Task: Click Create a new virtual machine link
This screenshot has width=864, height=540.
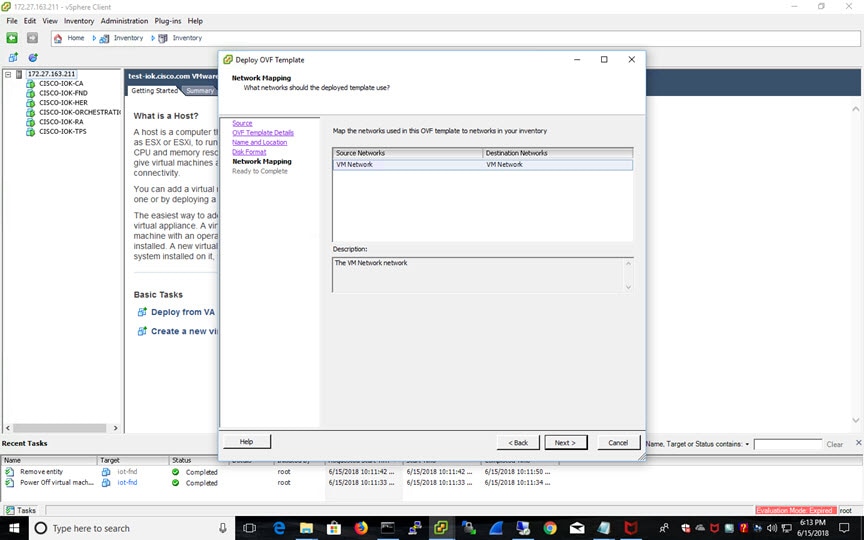Action: point(184,331)
